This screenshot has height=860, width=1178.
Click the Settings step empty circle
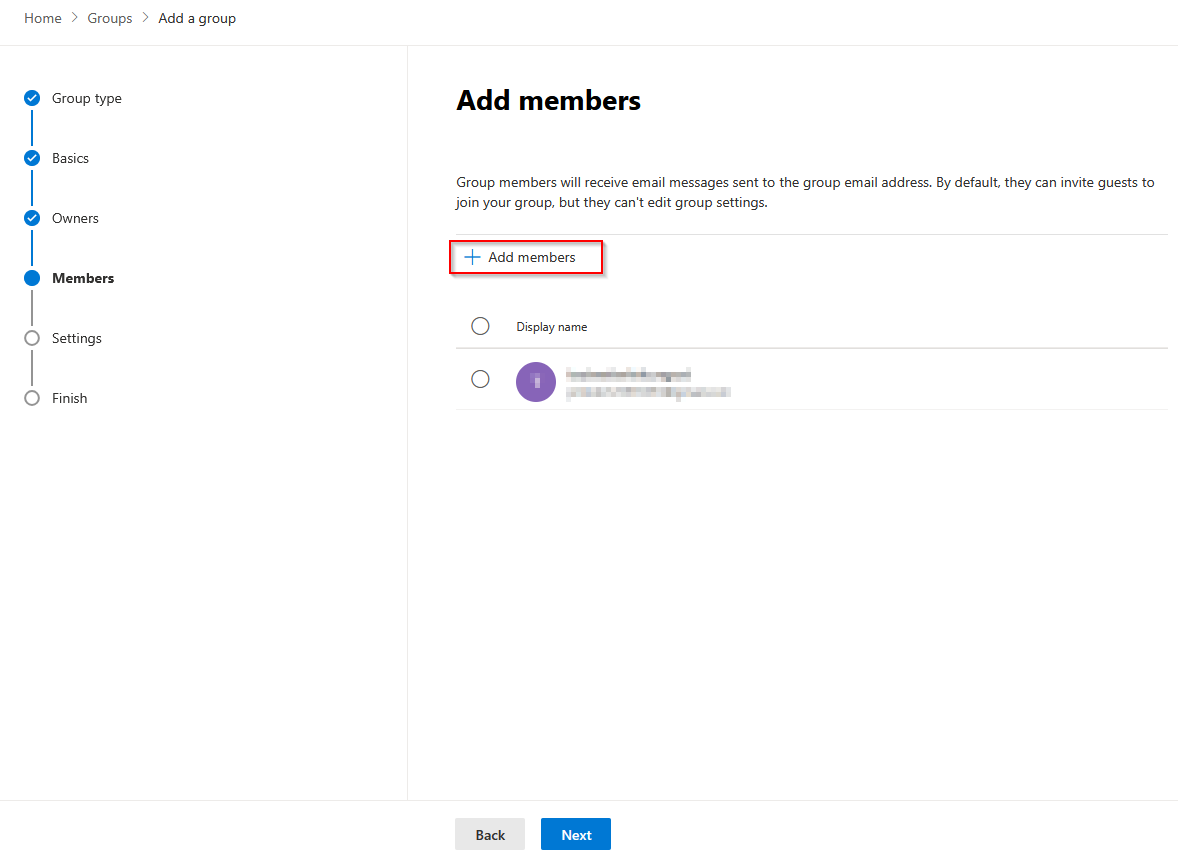click(32, 338)
